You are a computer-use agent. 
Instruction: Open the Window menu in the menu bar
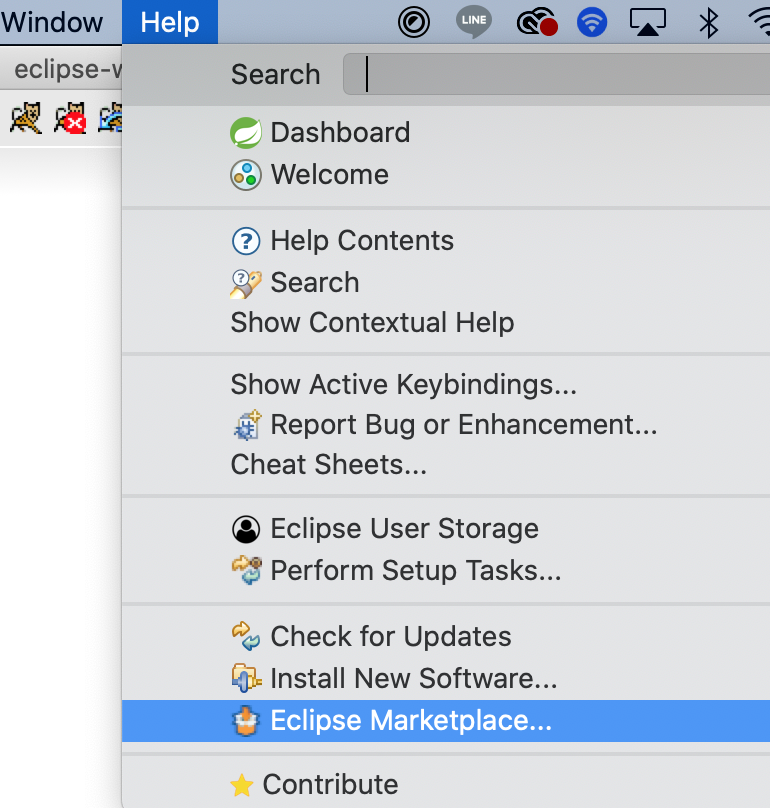52,22
